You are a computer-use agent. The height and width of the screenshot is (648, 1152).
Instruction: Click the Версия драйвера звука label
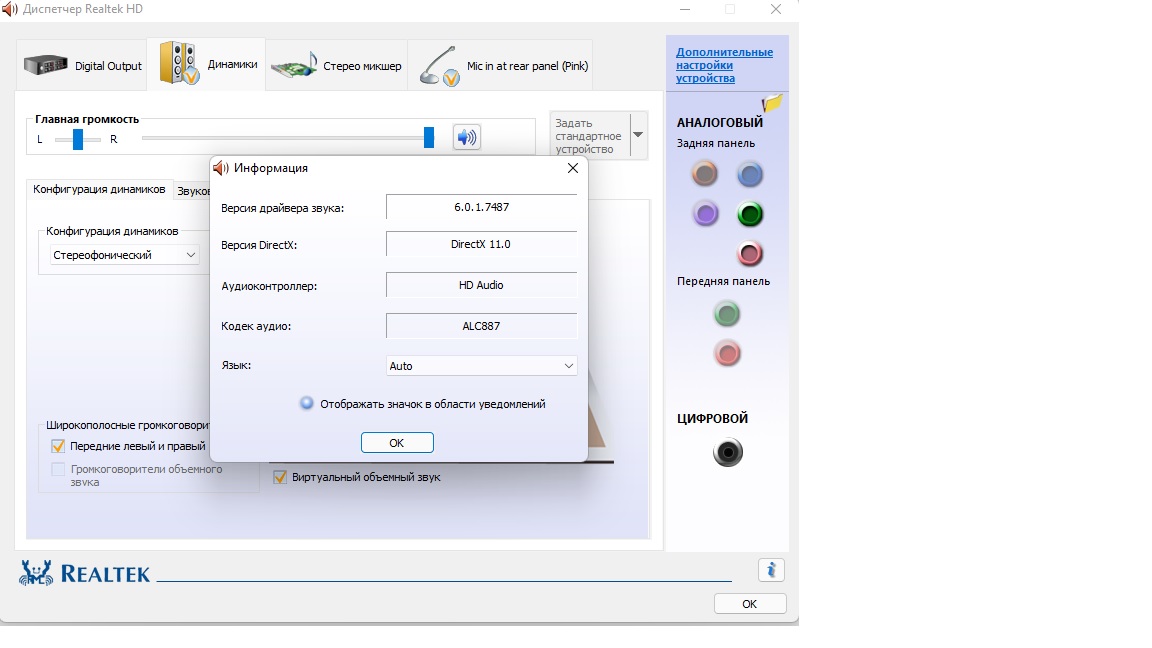tap(282, 208)
